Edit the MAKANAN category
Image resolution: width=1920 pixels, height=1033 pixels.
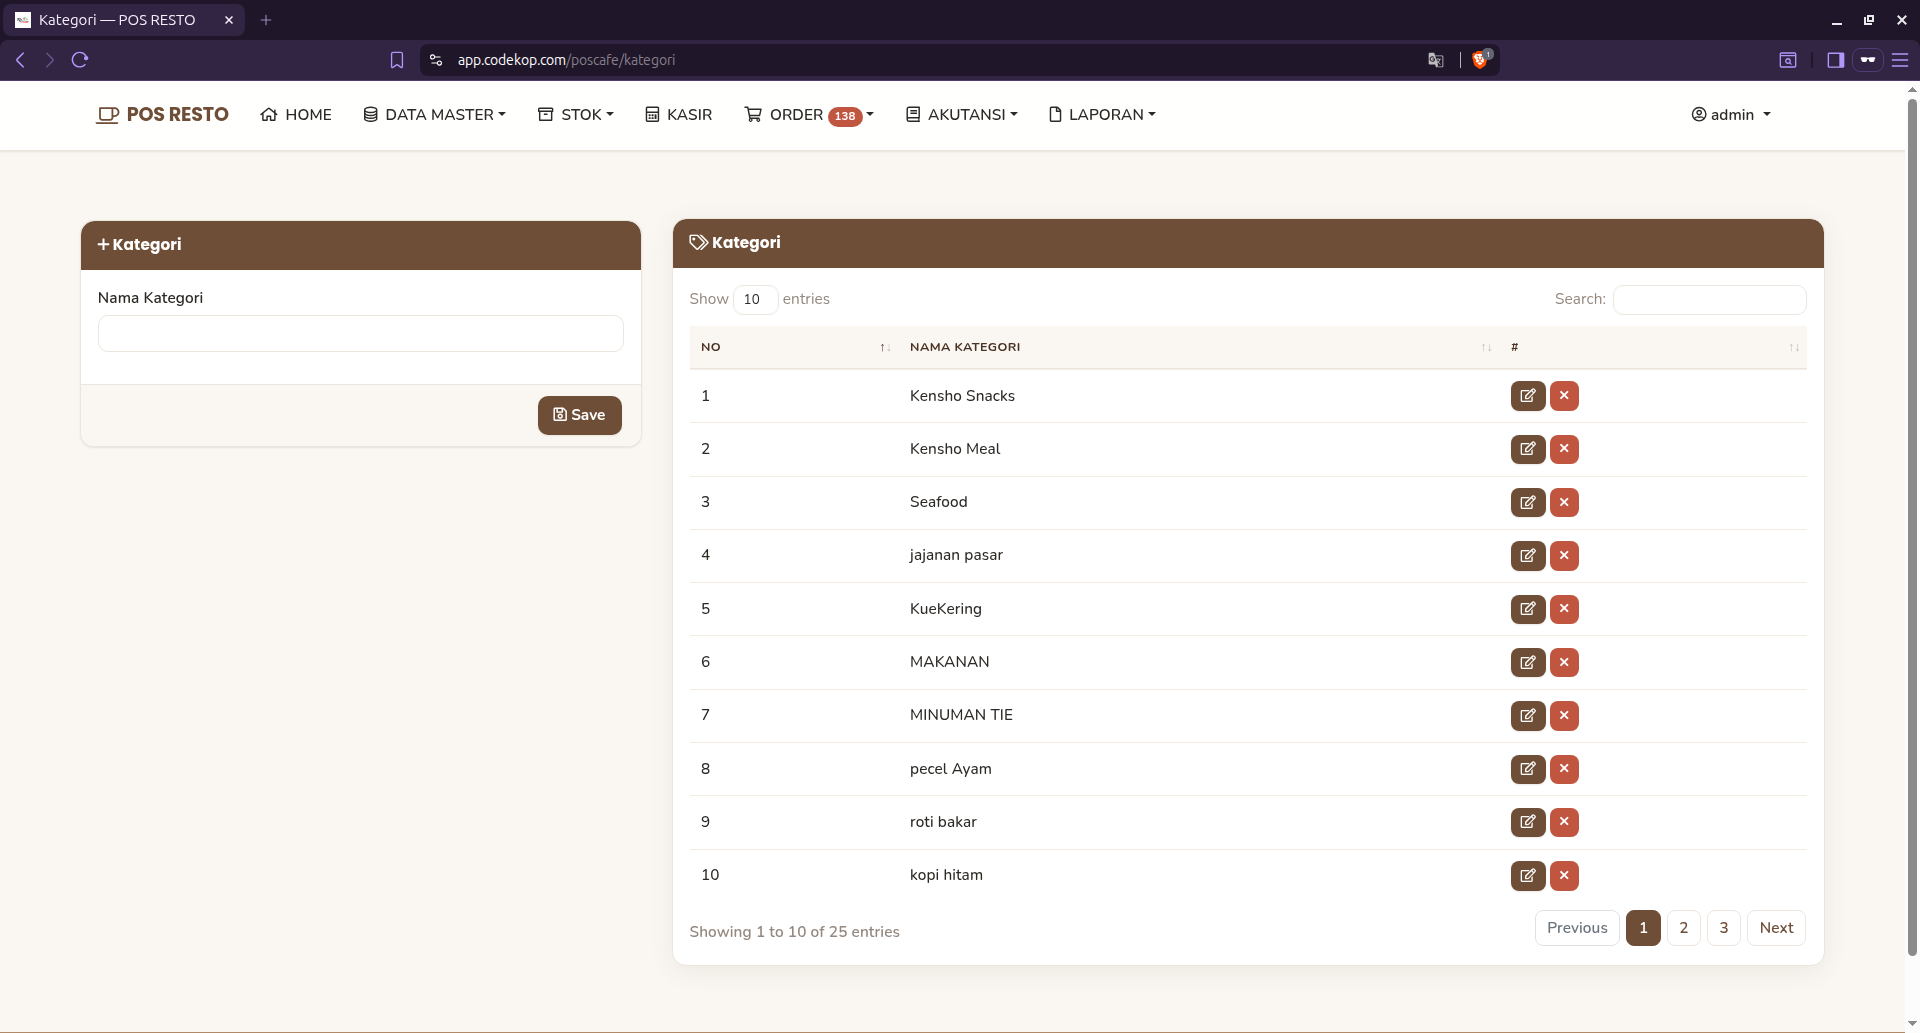[x=1527, y=662]
